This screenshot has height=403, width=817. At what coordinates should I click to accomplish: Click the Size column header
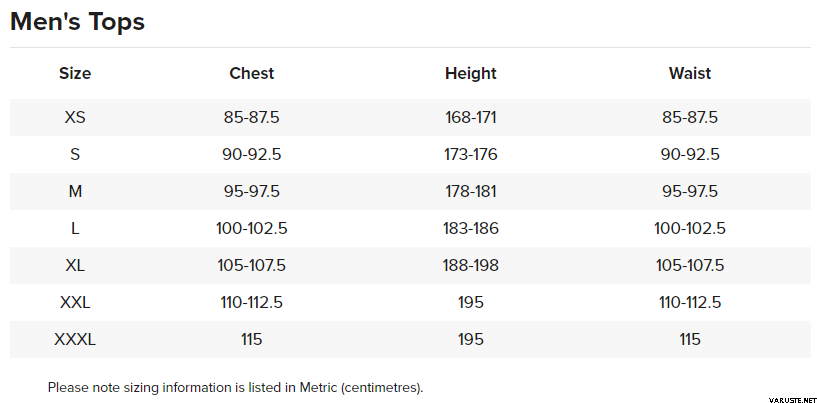point(75,73)
